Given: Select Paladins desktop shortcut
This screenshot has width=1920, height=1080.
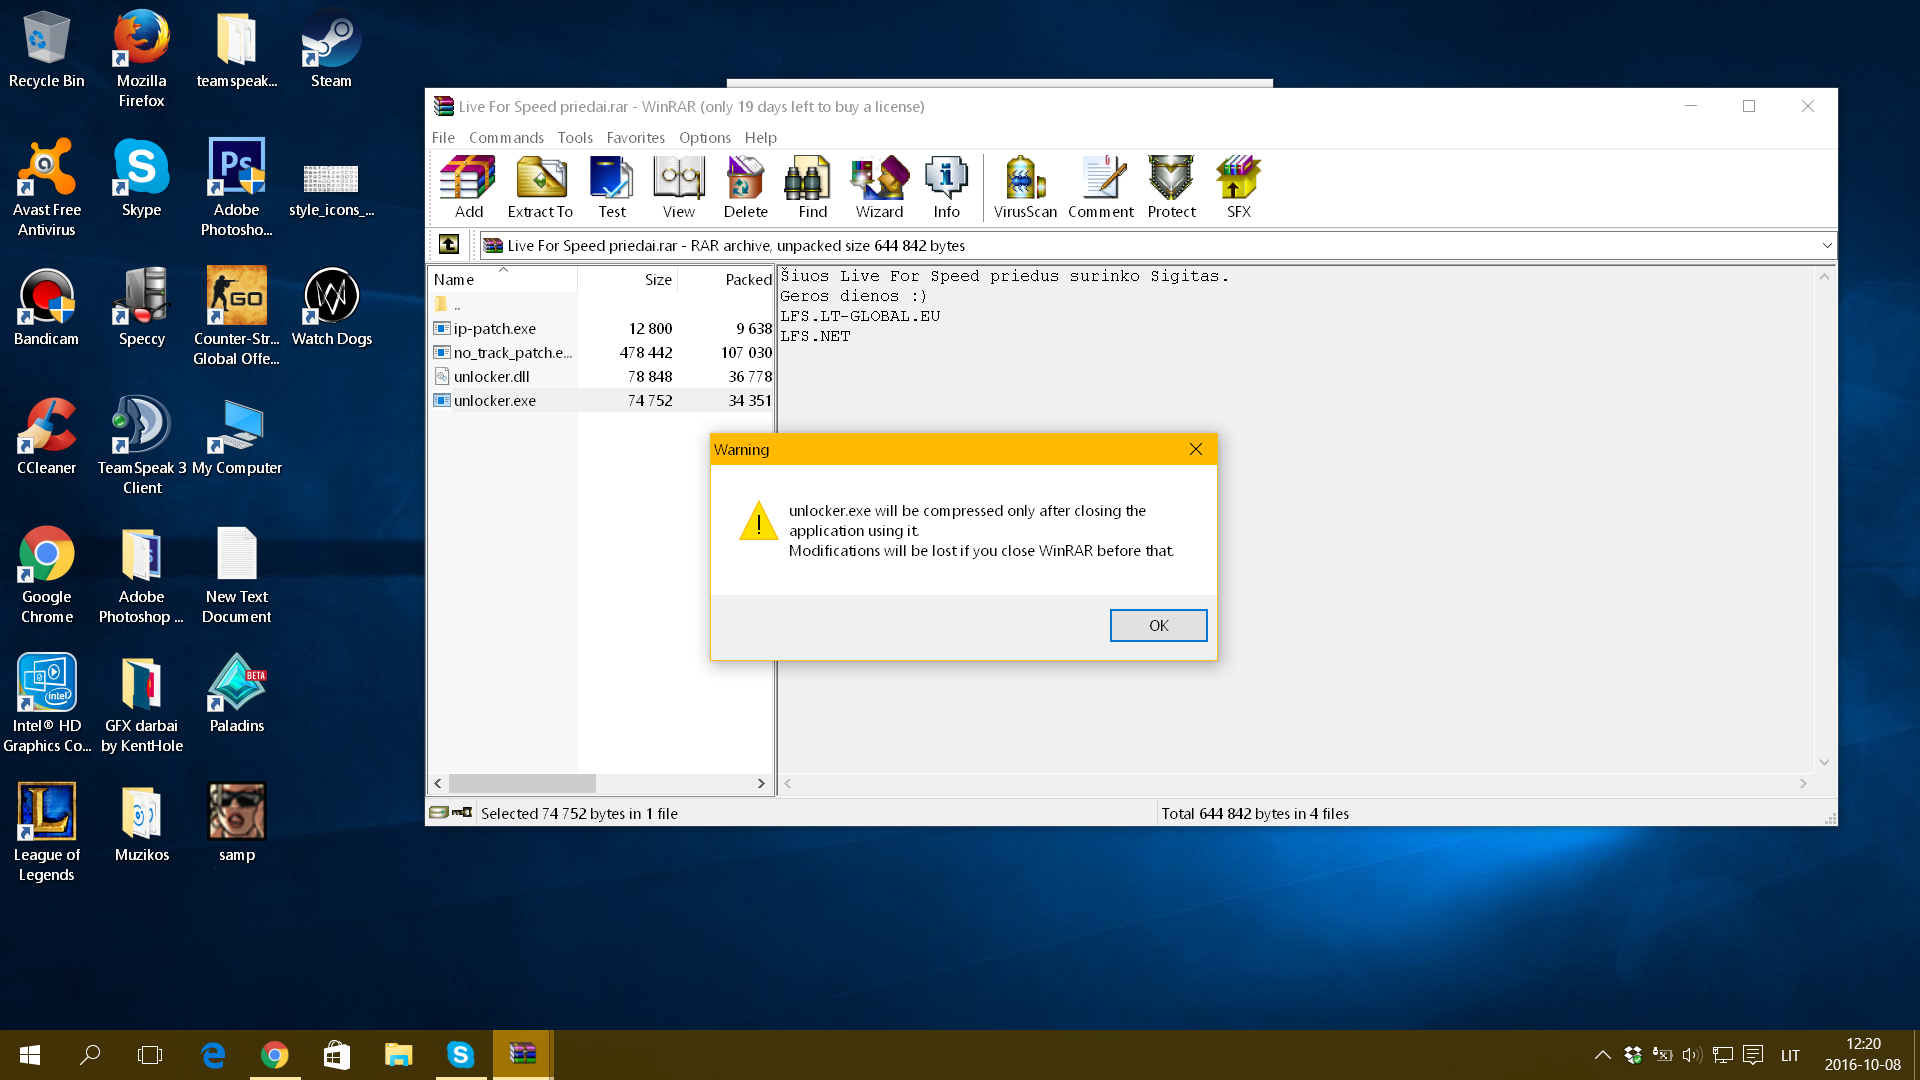Looking at the screenshot, I should pyautogui.click(x=236, y=694).
